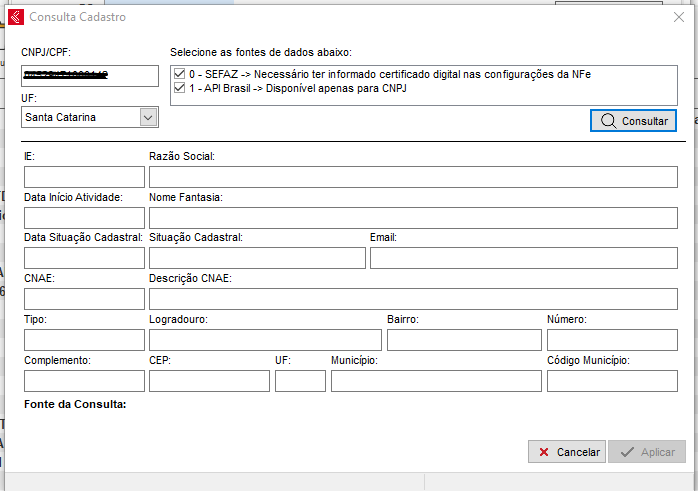Select the Município input field
This screenshot has height=491, width=698.
click(x=435, y=381)
